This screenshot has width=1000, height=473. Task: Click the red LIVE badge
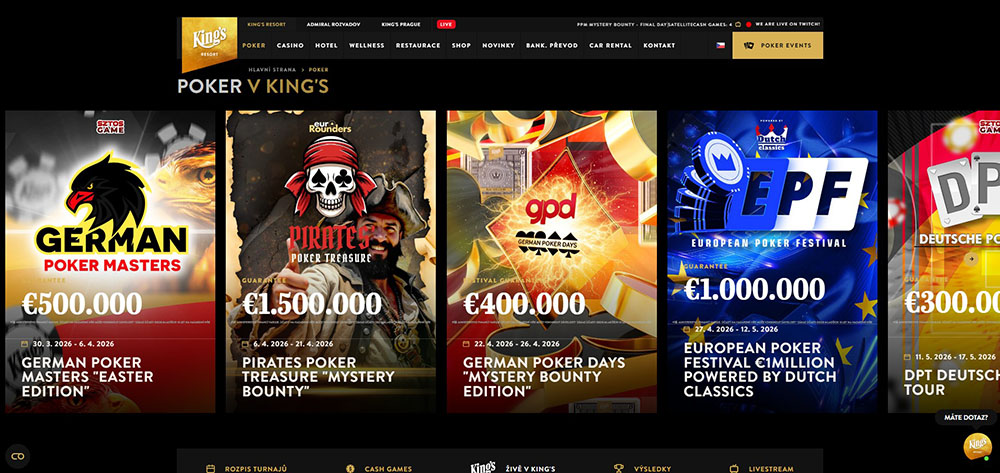[x=446, y=24]
